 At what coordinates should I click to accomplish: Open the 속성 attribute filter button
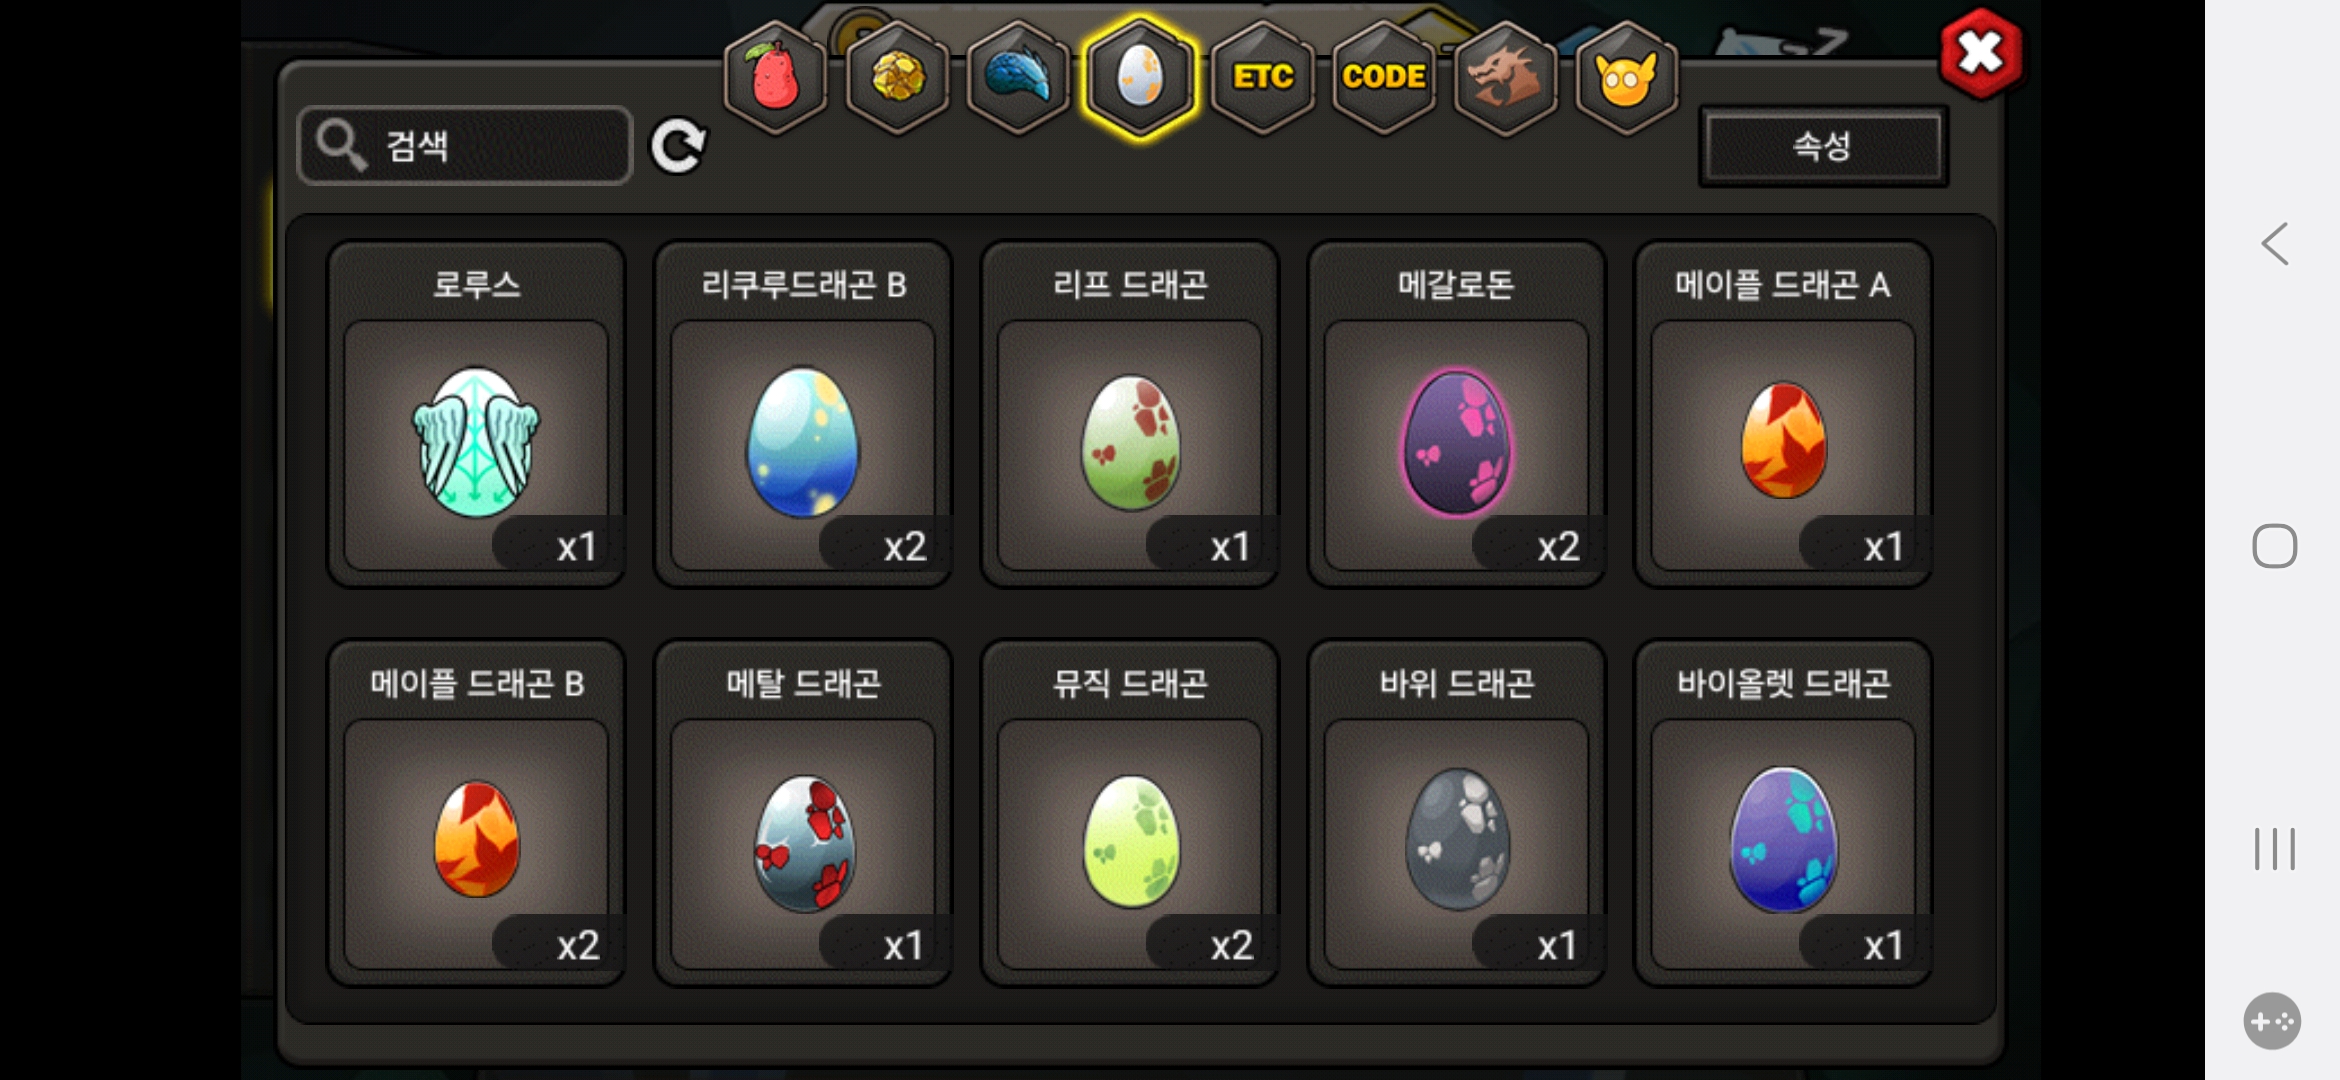click(x=1823, y=146)
